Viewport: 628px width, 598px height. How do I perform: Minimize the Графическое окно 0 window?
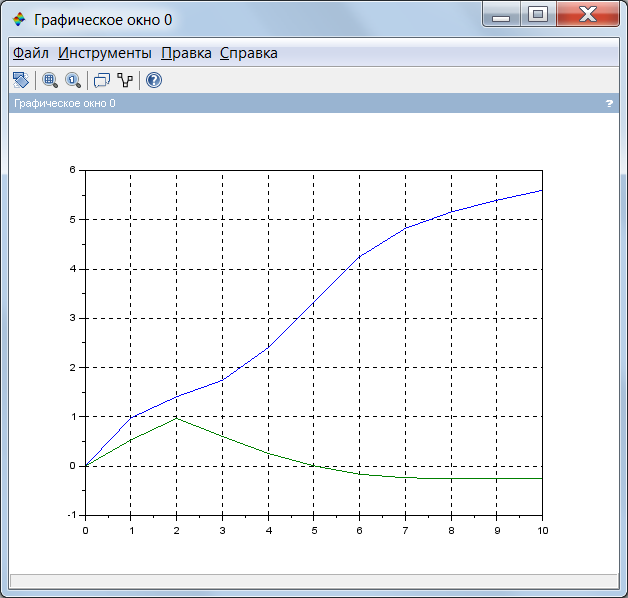[501, 15]
